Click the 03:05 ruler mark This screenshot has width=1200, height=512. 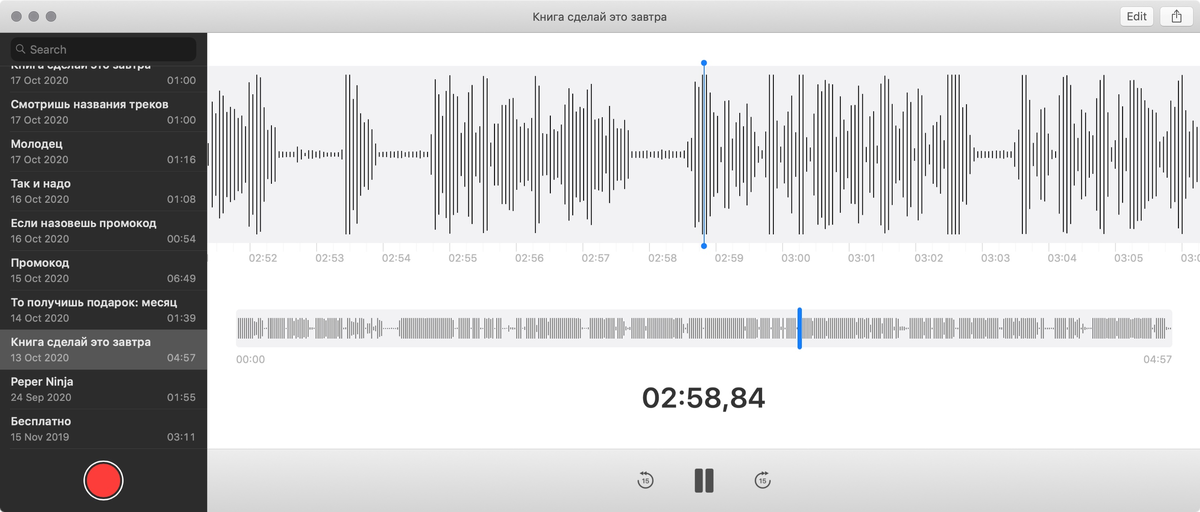1129,258
